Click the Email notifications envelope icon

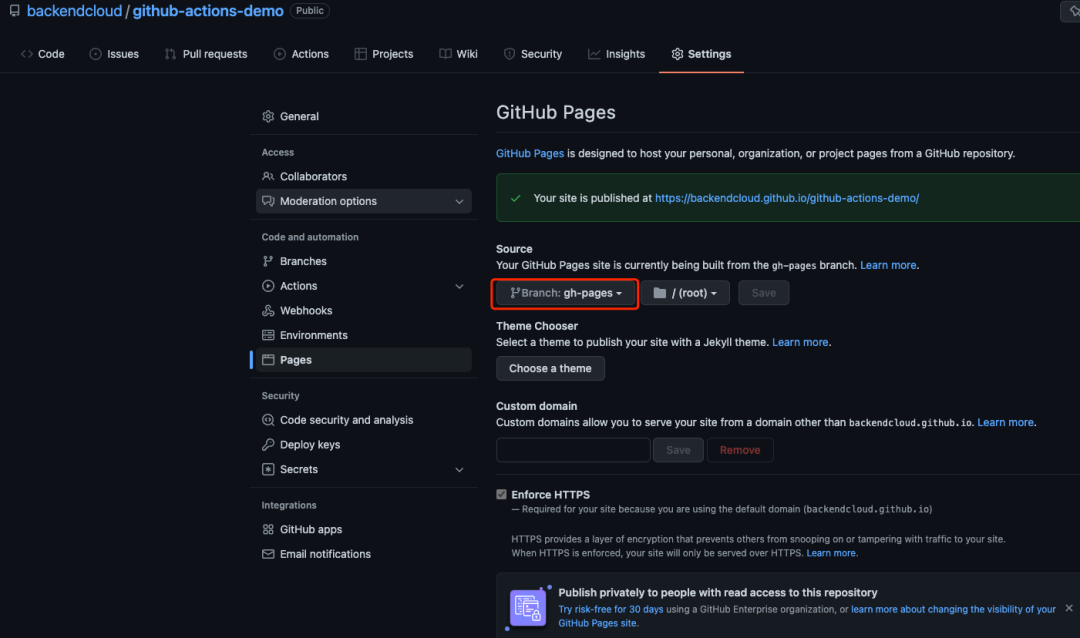268,554
